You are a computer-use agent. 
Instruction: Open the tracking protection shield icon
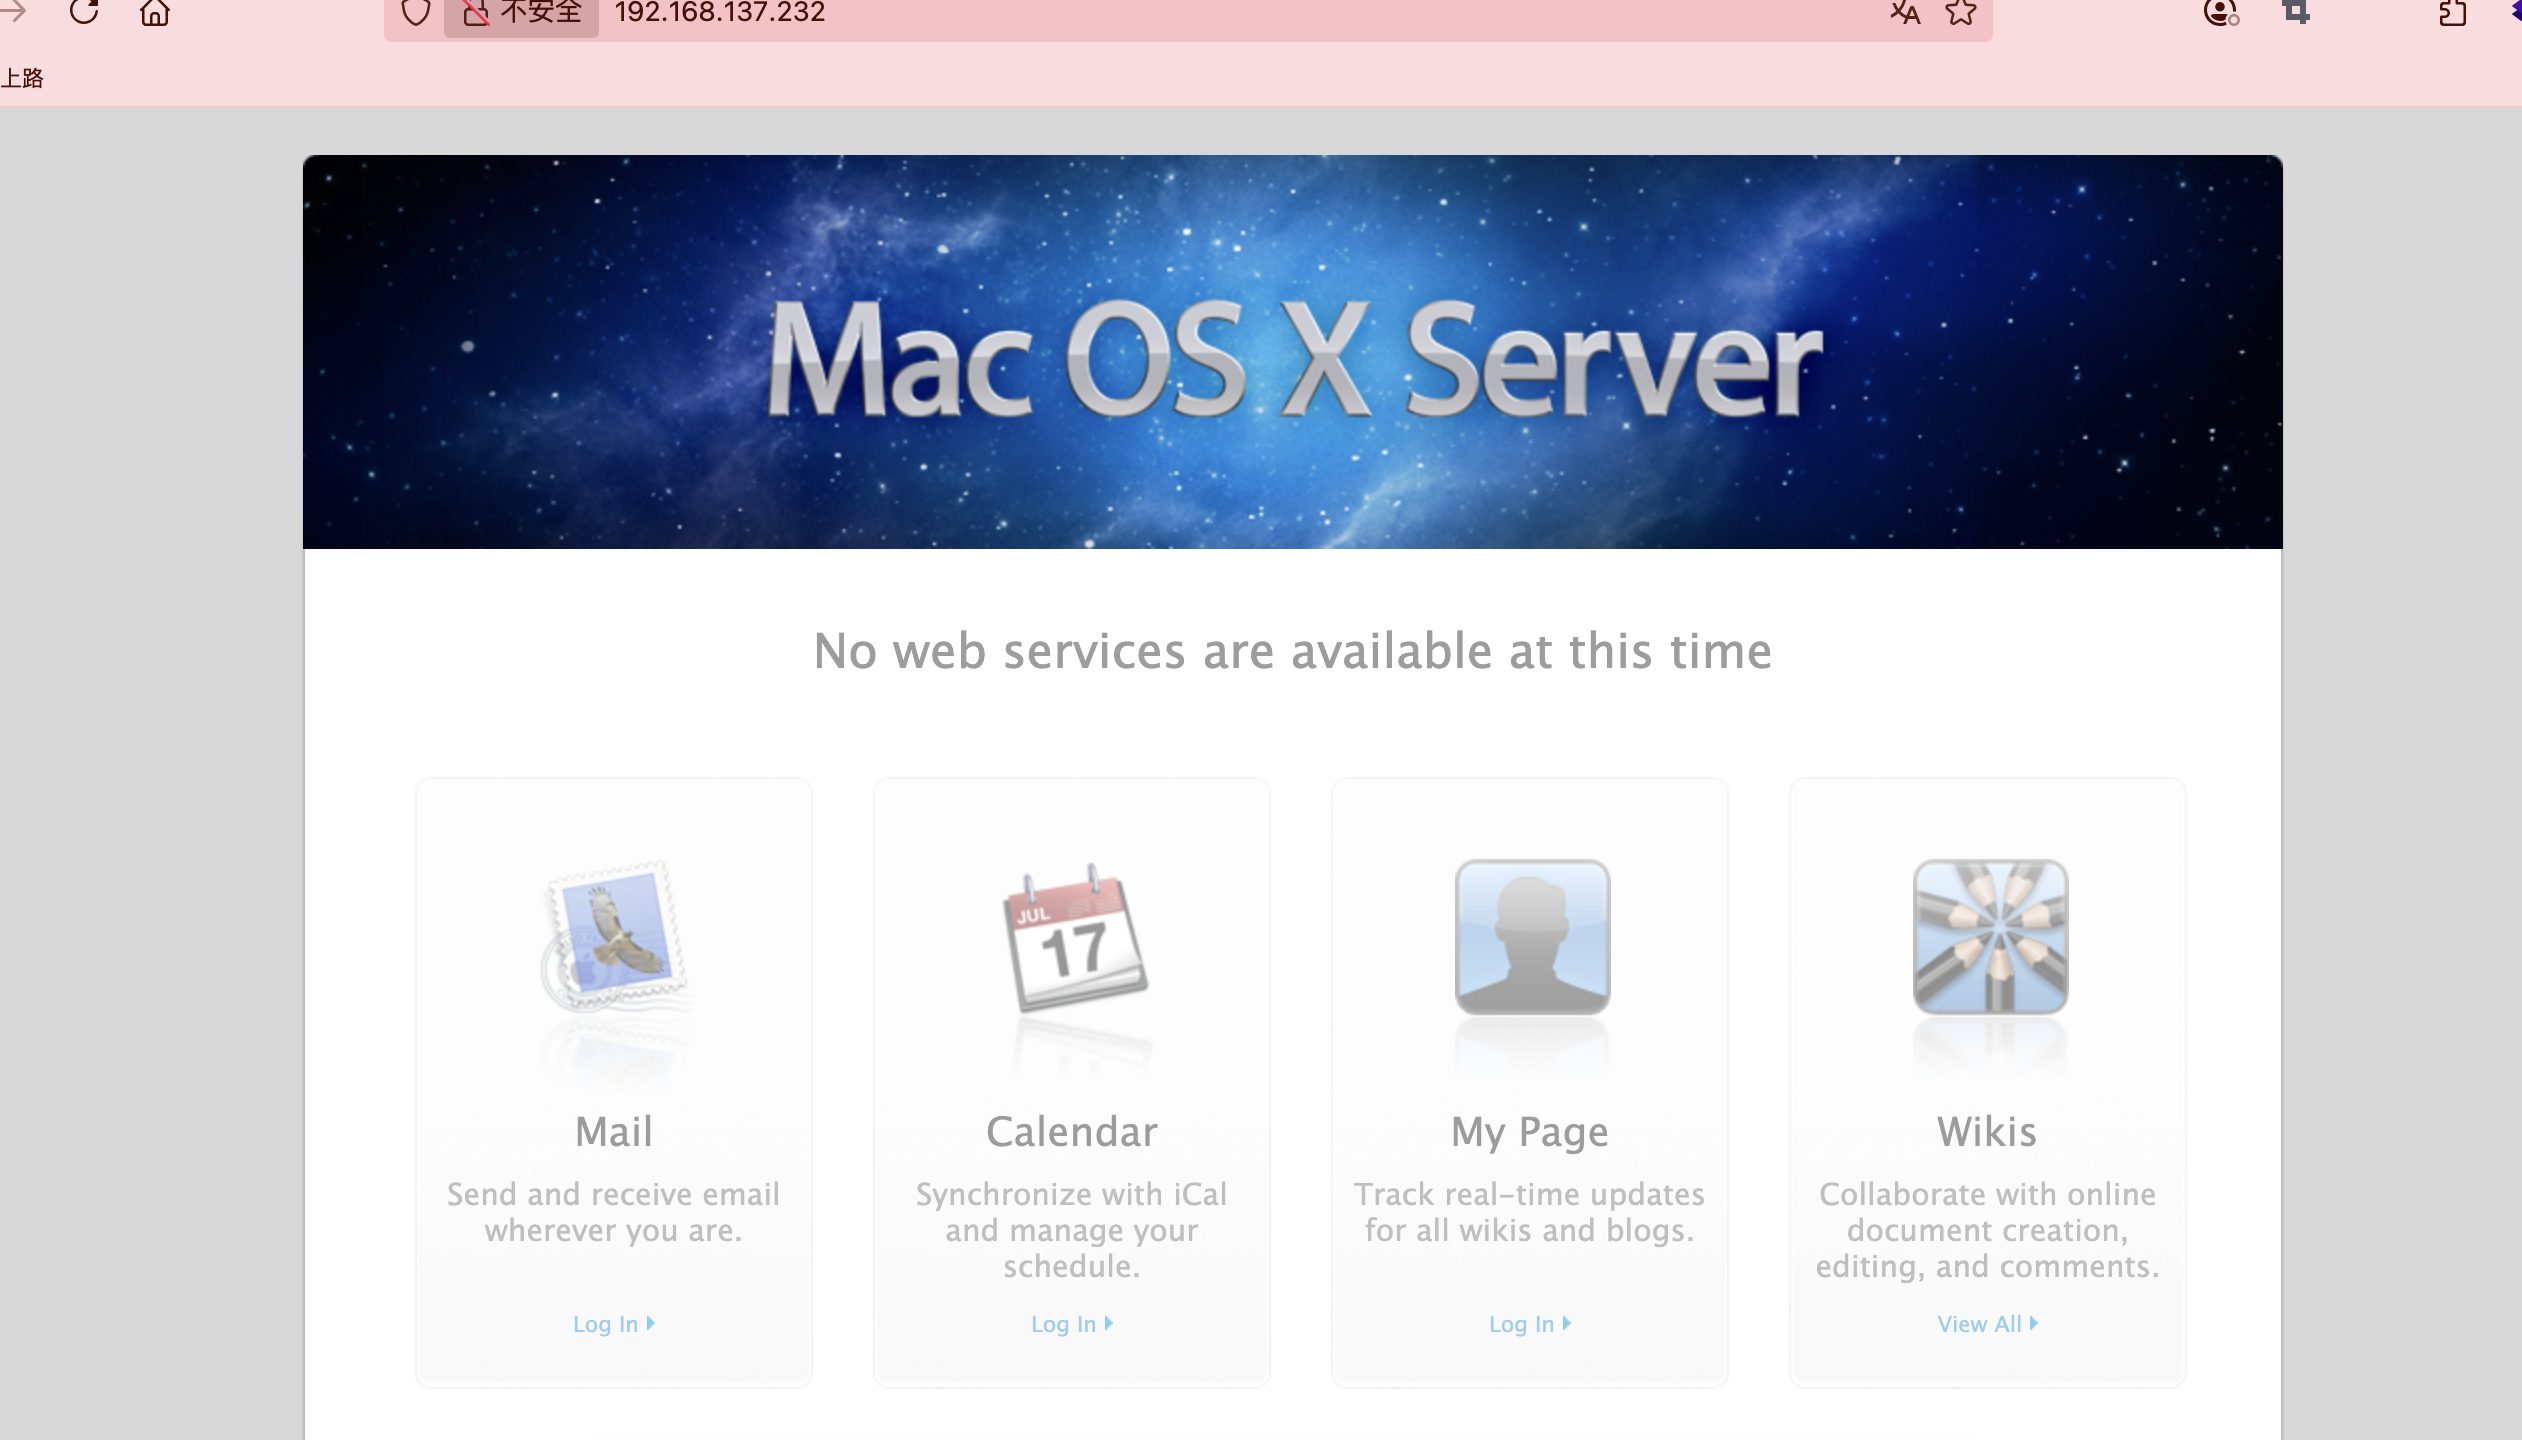coord(415,13)
